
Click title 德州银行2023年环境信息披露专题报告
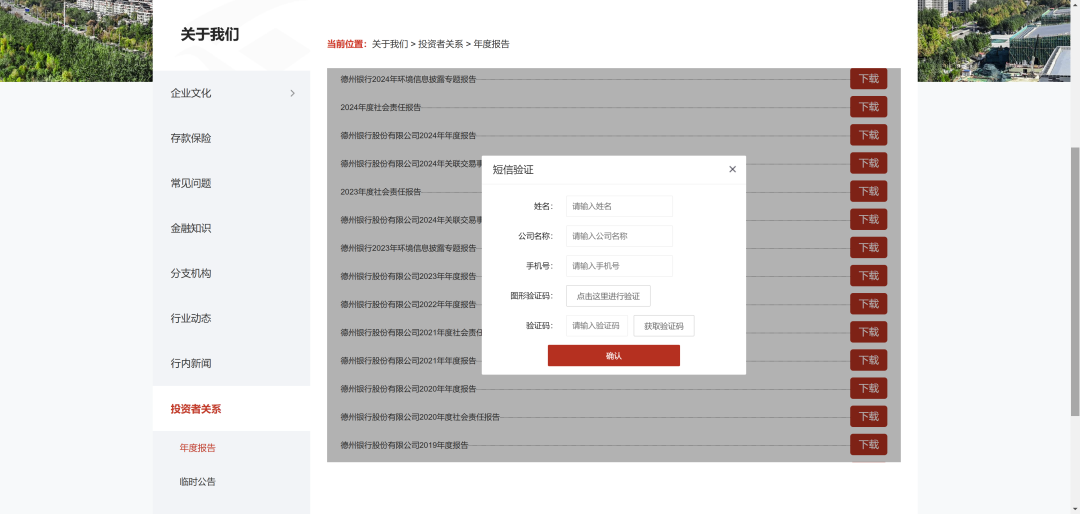(x=408, y=248)
